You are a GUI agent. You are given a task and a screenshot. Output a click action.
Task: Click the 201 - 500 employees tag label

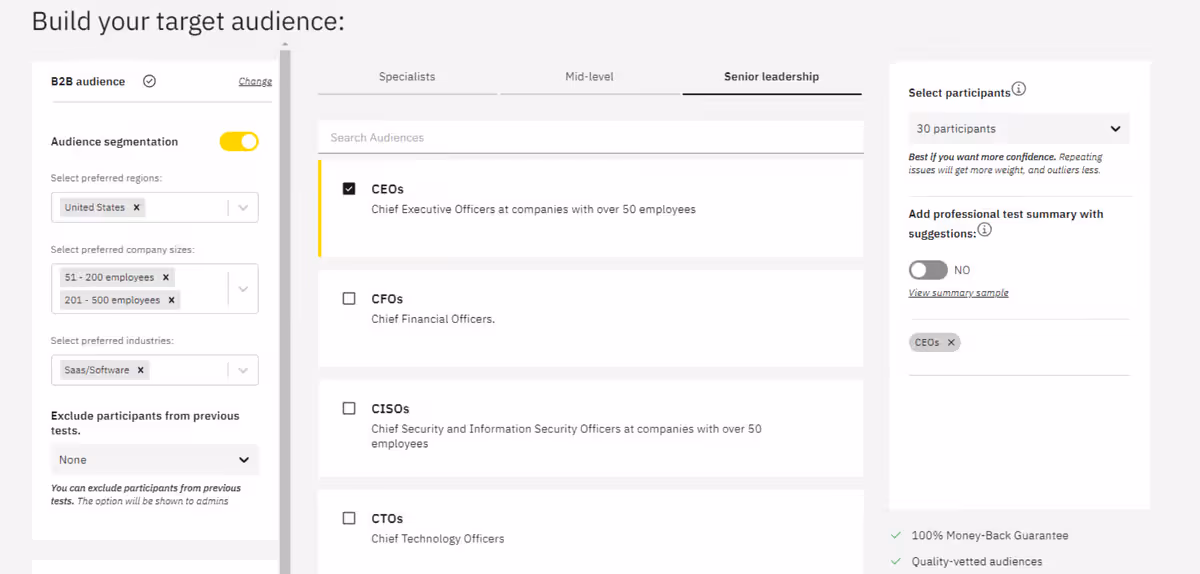click(112, 300)
